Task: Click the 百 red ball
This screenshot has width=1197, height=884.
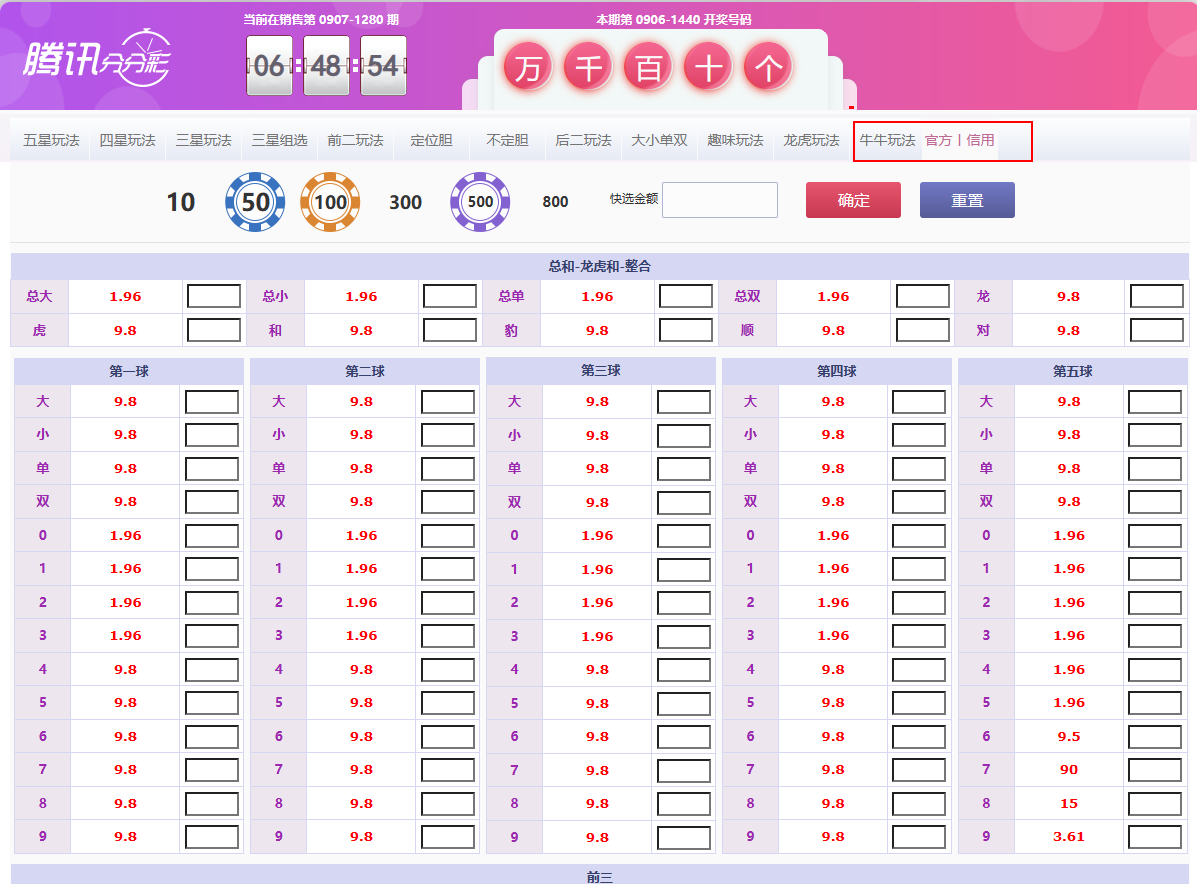Action: click(648, 67)
